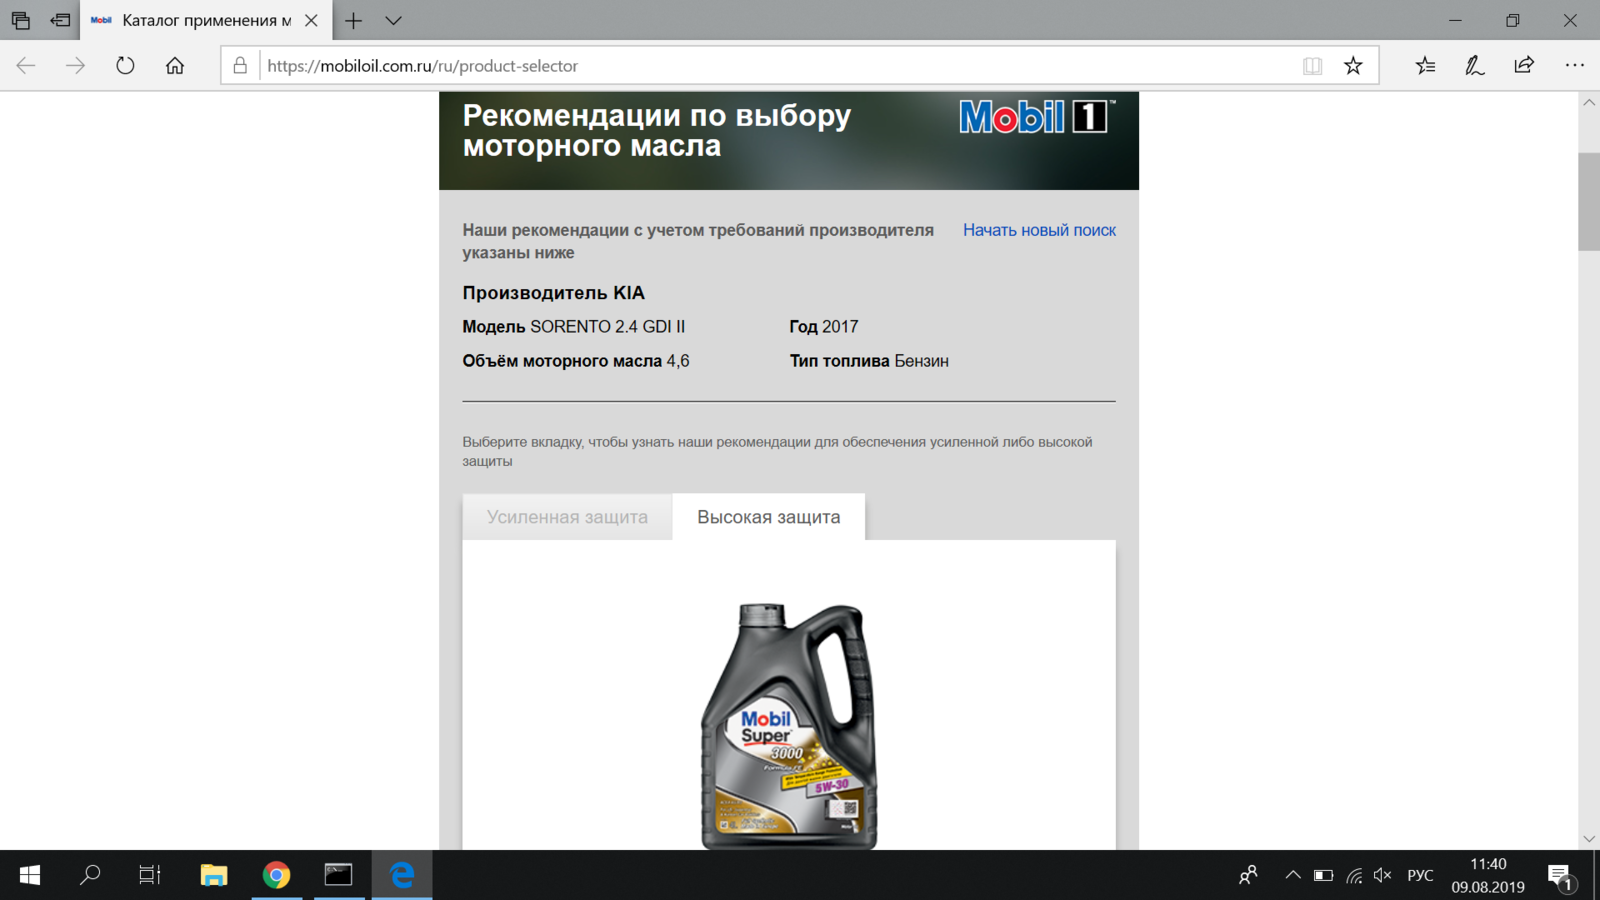Open File Explorer from taskbar
The image size is (1600, 900).
214,875
